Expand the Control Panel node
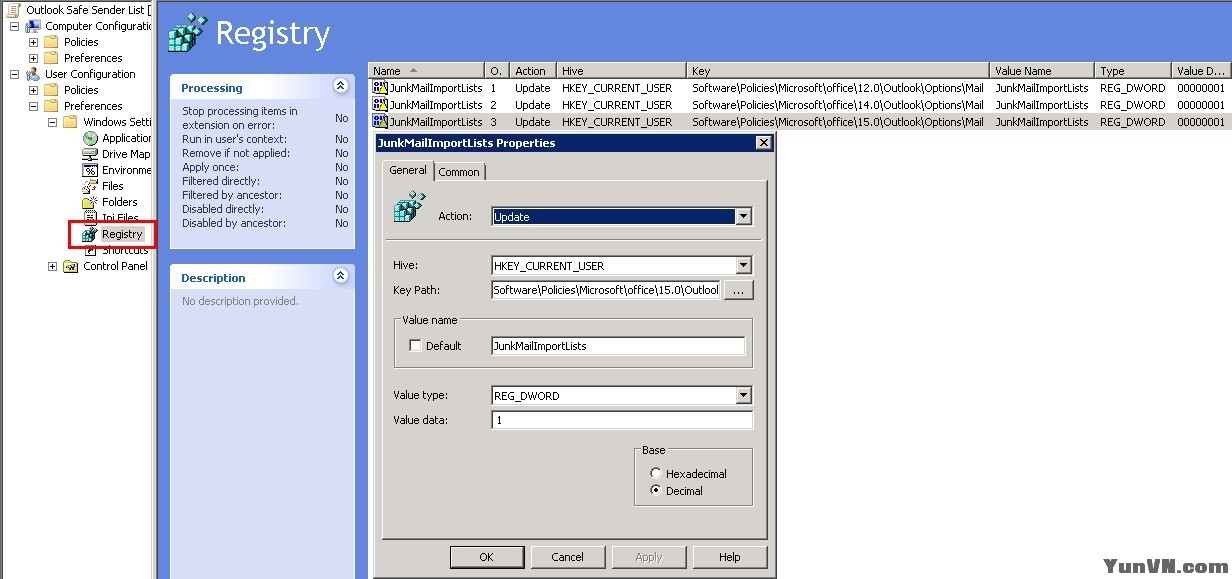The image size is (1232, 579). [x=52, y=266]
